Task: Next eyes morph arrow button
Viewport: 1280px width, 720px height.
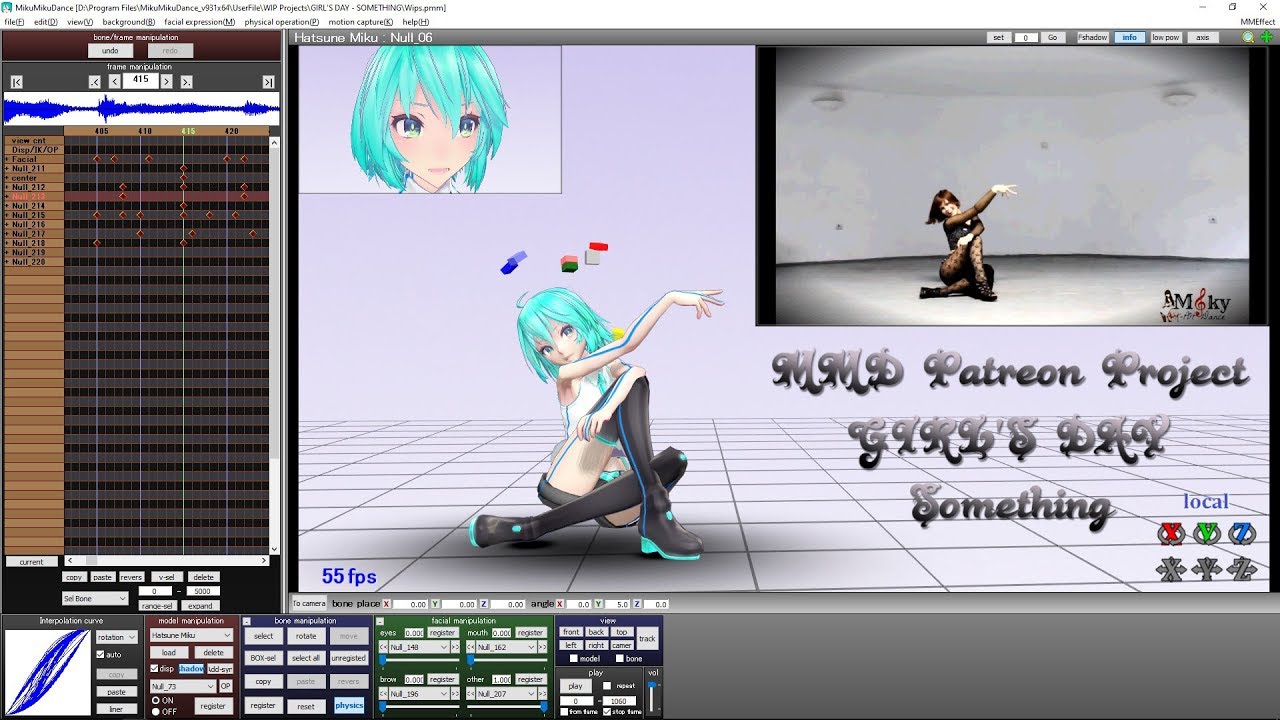Action: click(x=456, y=647)
